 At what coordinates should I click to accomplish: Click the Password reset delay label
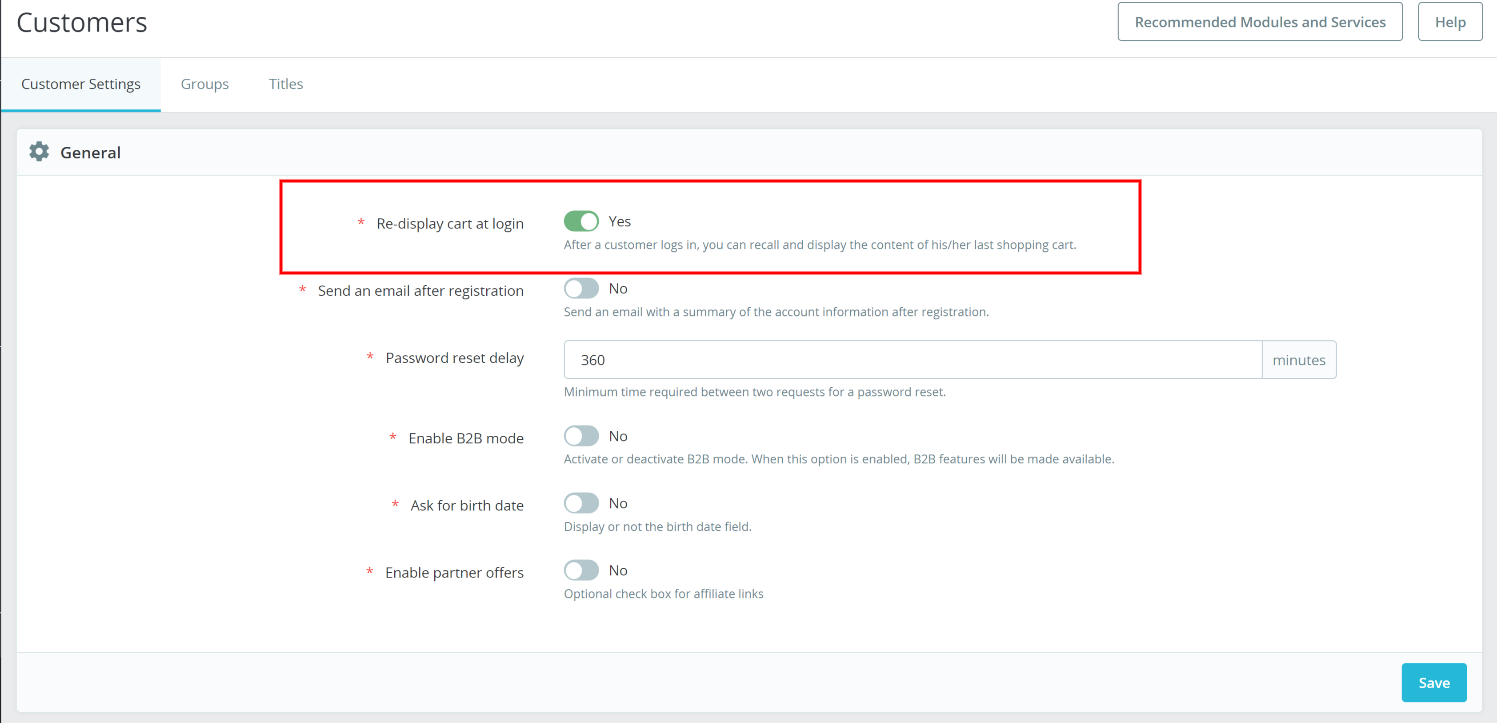pos(455,357)
